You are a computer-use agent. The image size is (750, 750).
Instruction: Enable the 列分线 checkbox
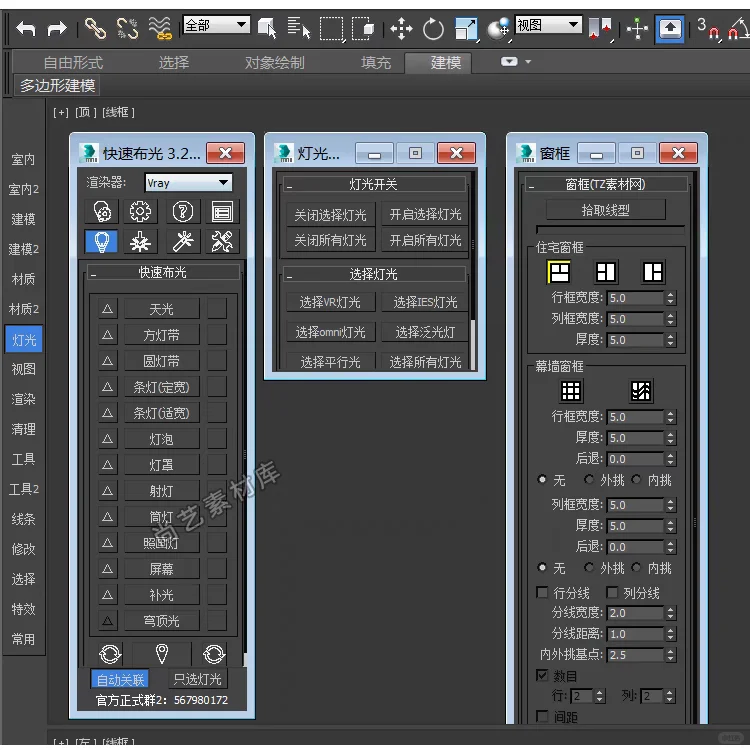pyautogui.click(x=612, y=593)
